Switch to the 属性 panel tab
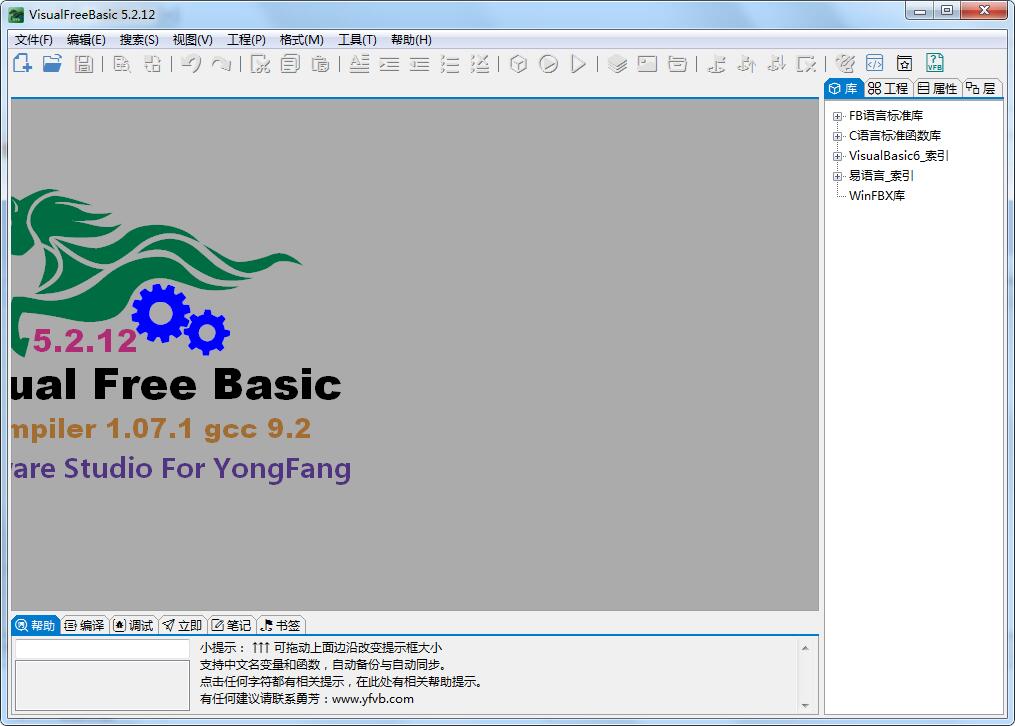 tap(936, 88)
